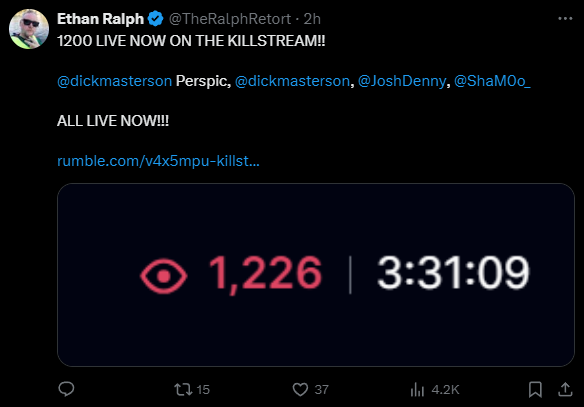The image size is (584, 407).
Task: Click the red eye viewer icon in image
Action: coord(164,276)
